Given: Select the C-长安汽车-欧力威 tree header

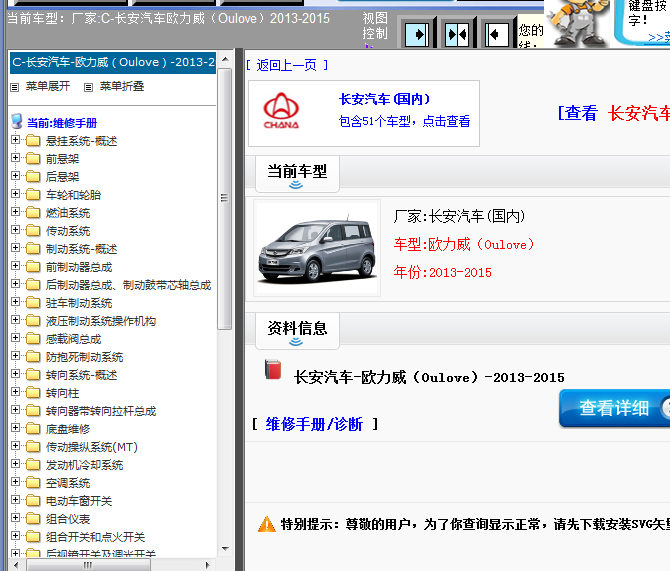Looking at the screenshot, I should (113, 62).
